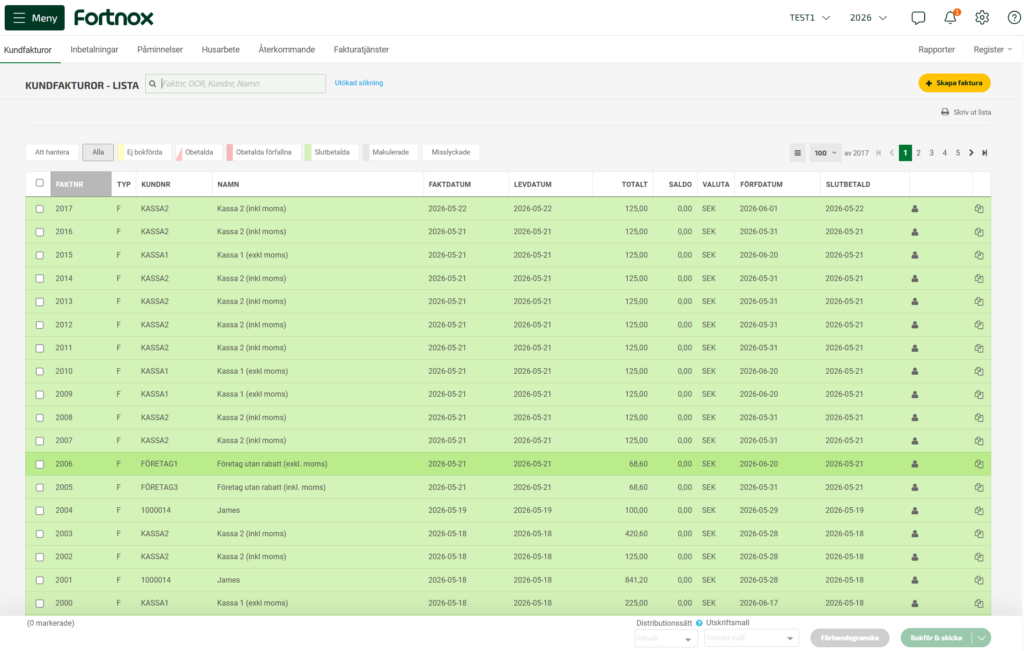
Task: Open the Fakturatjänster tab
Action: (361, 50)
